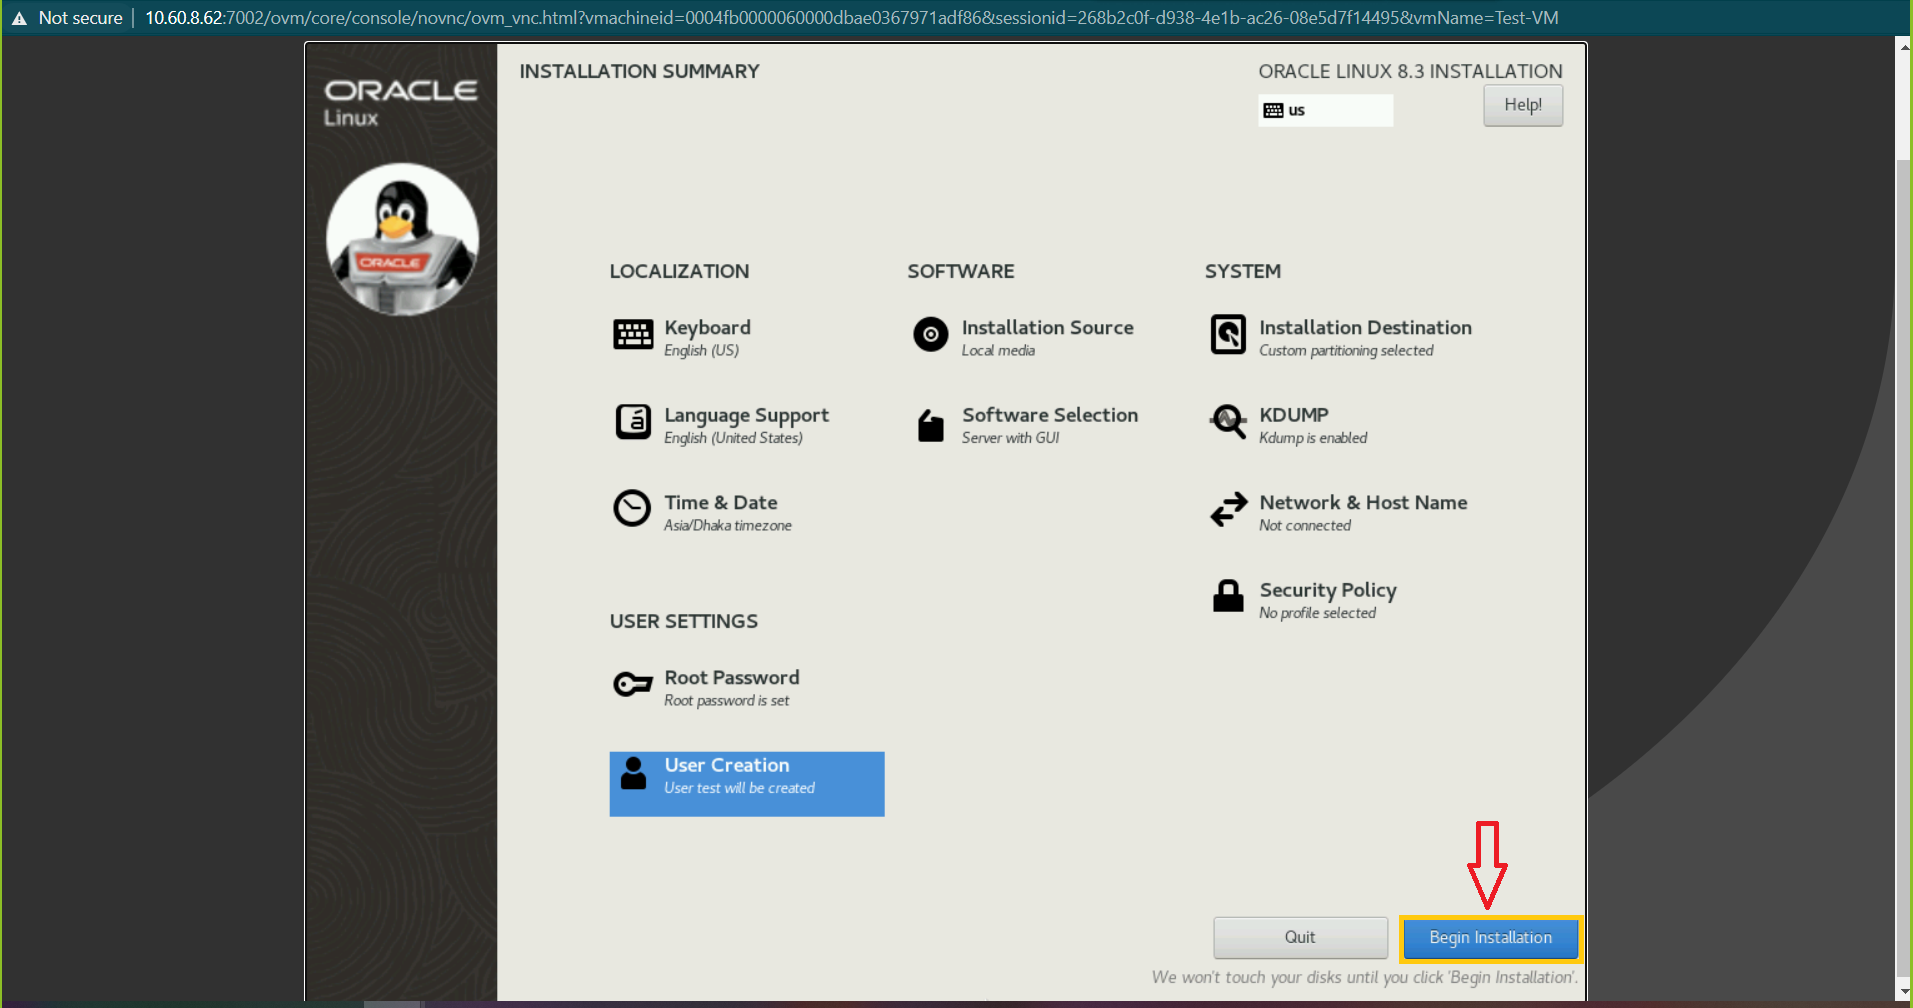Click the us keyboard layout indicator
Image resolution: width=1913 pixels, height=1008 pixels.
pos(1325,110)
